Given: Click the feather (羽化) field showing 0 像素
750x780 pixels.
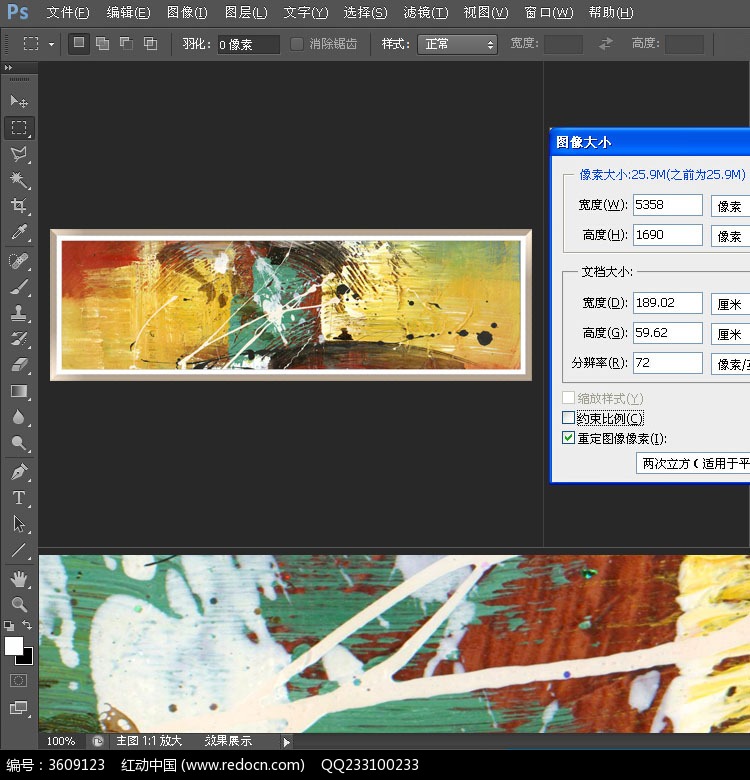Looking at the screenshot, I should pyautogui.click(x=249, y=44).
